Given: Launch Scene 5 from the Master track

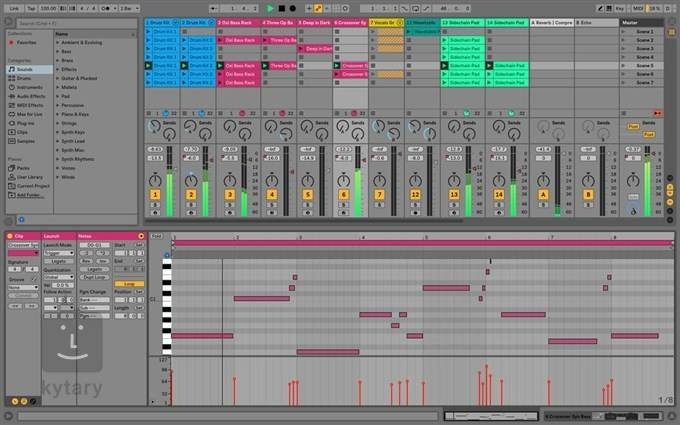Looking at the screenshot, I should [x=623, y=65].
